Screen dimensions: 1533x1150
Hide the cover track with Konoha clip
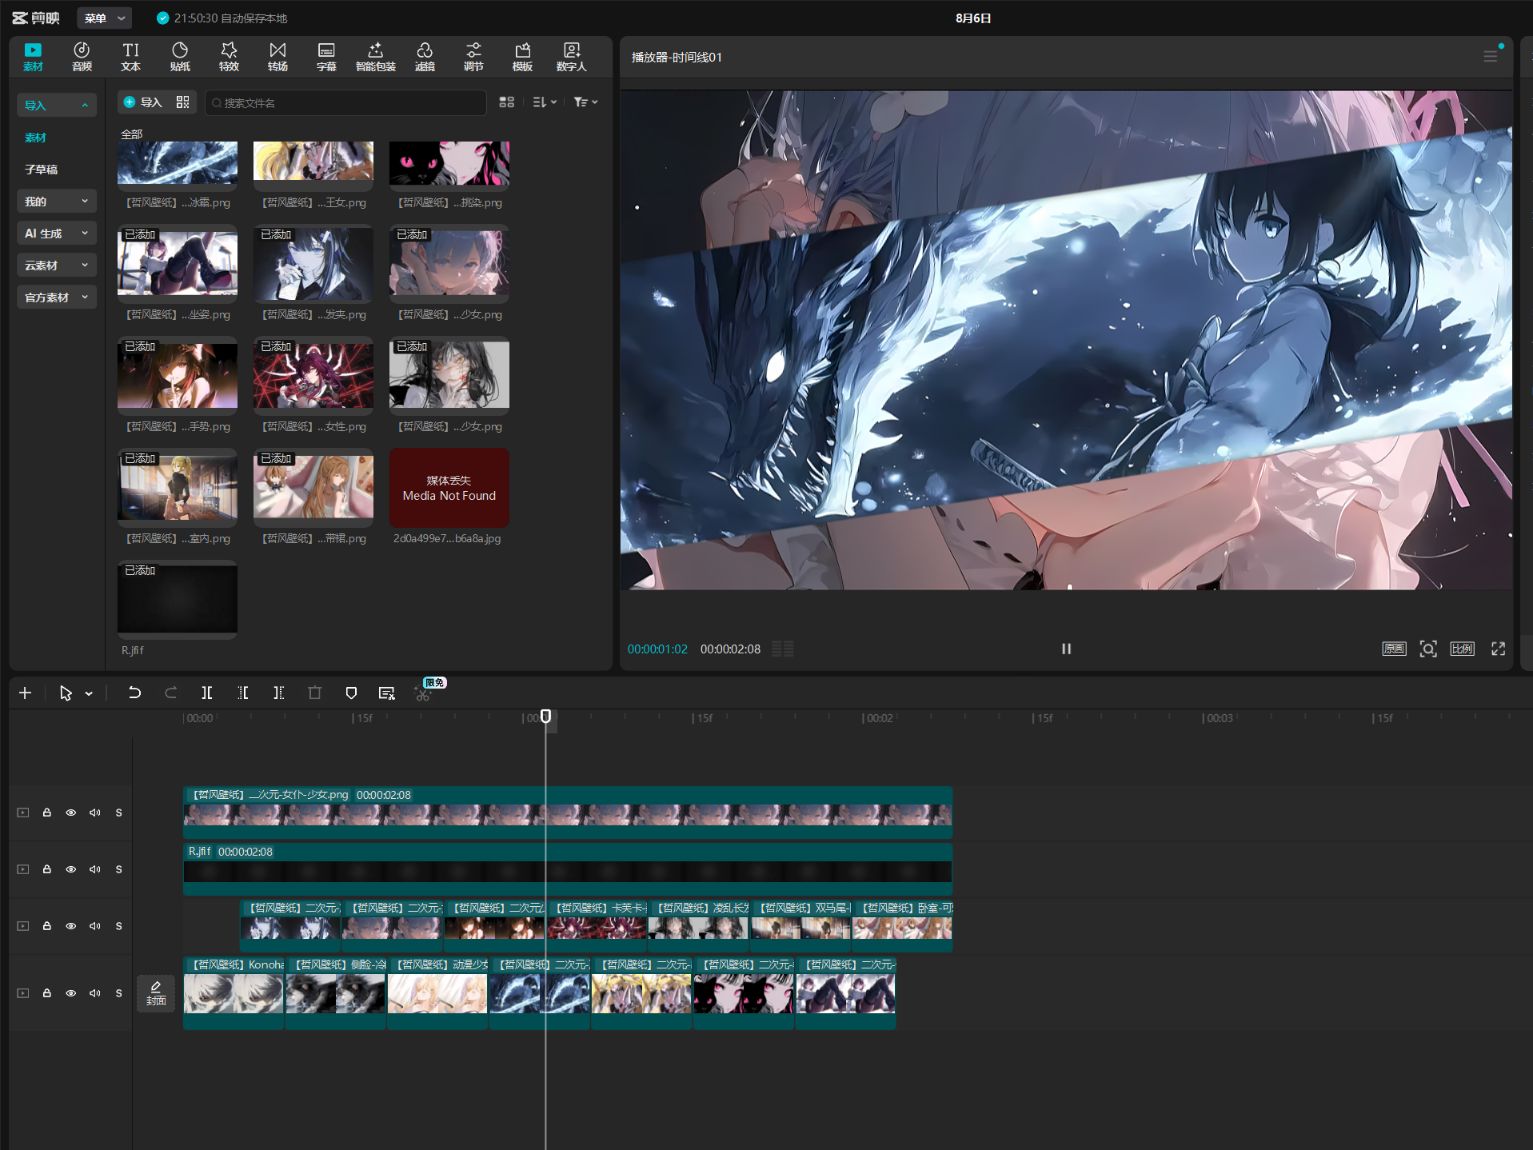71,994
